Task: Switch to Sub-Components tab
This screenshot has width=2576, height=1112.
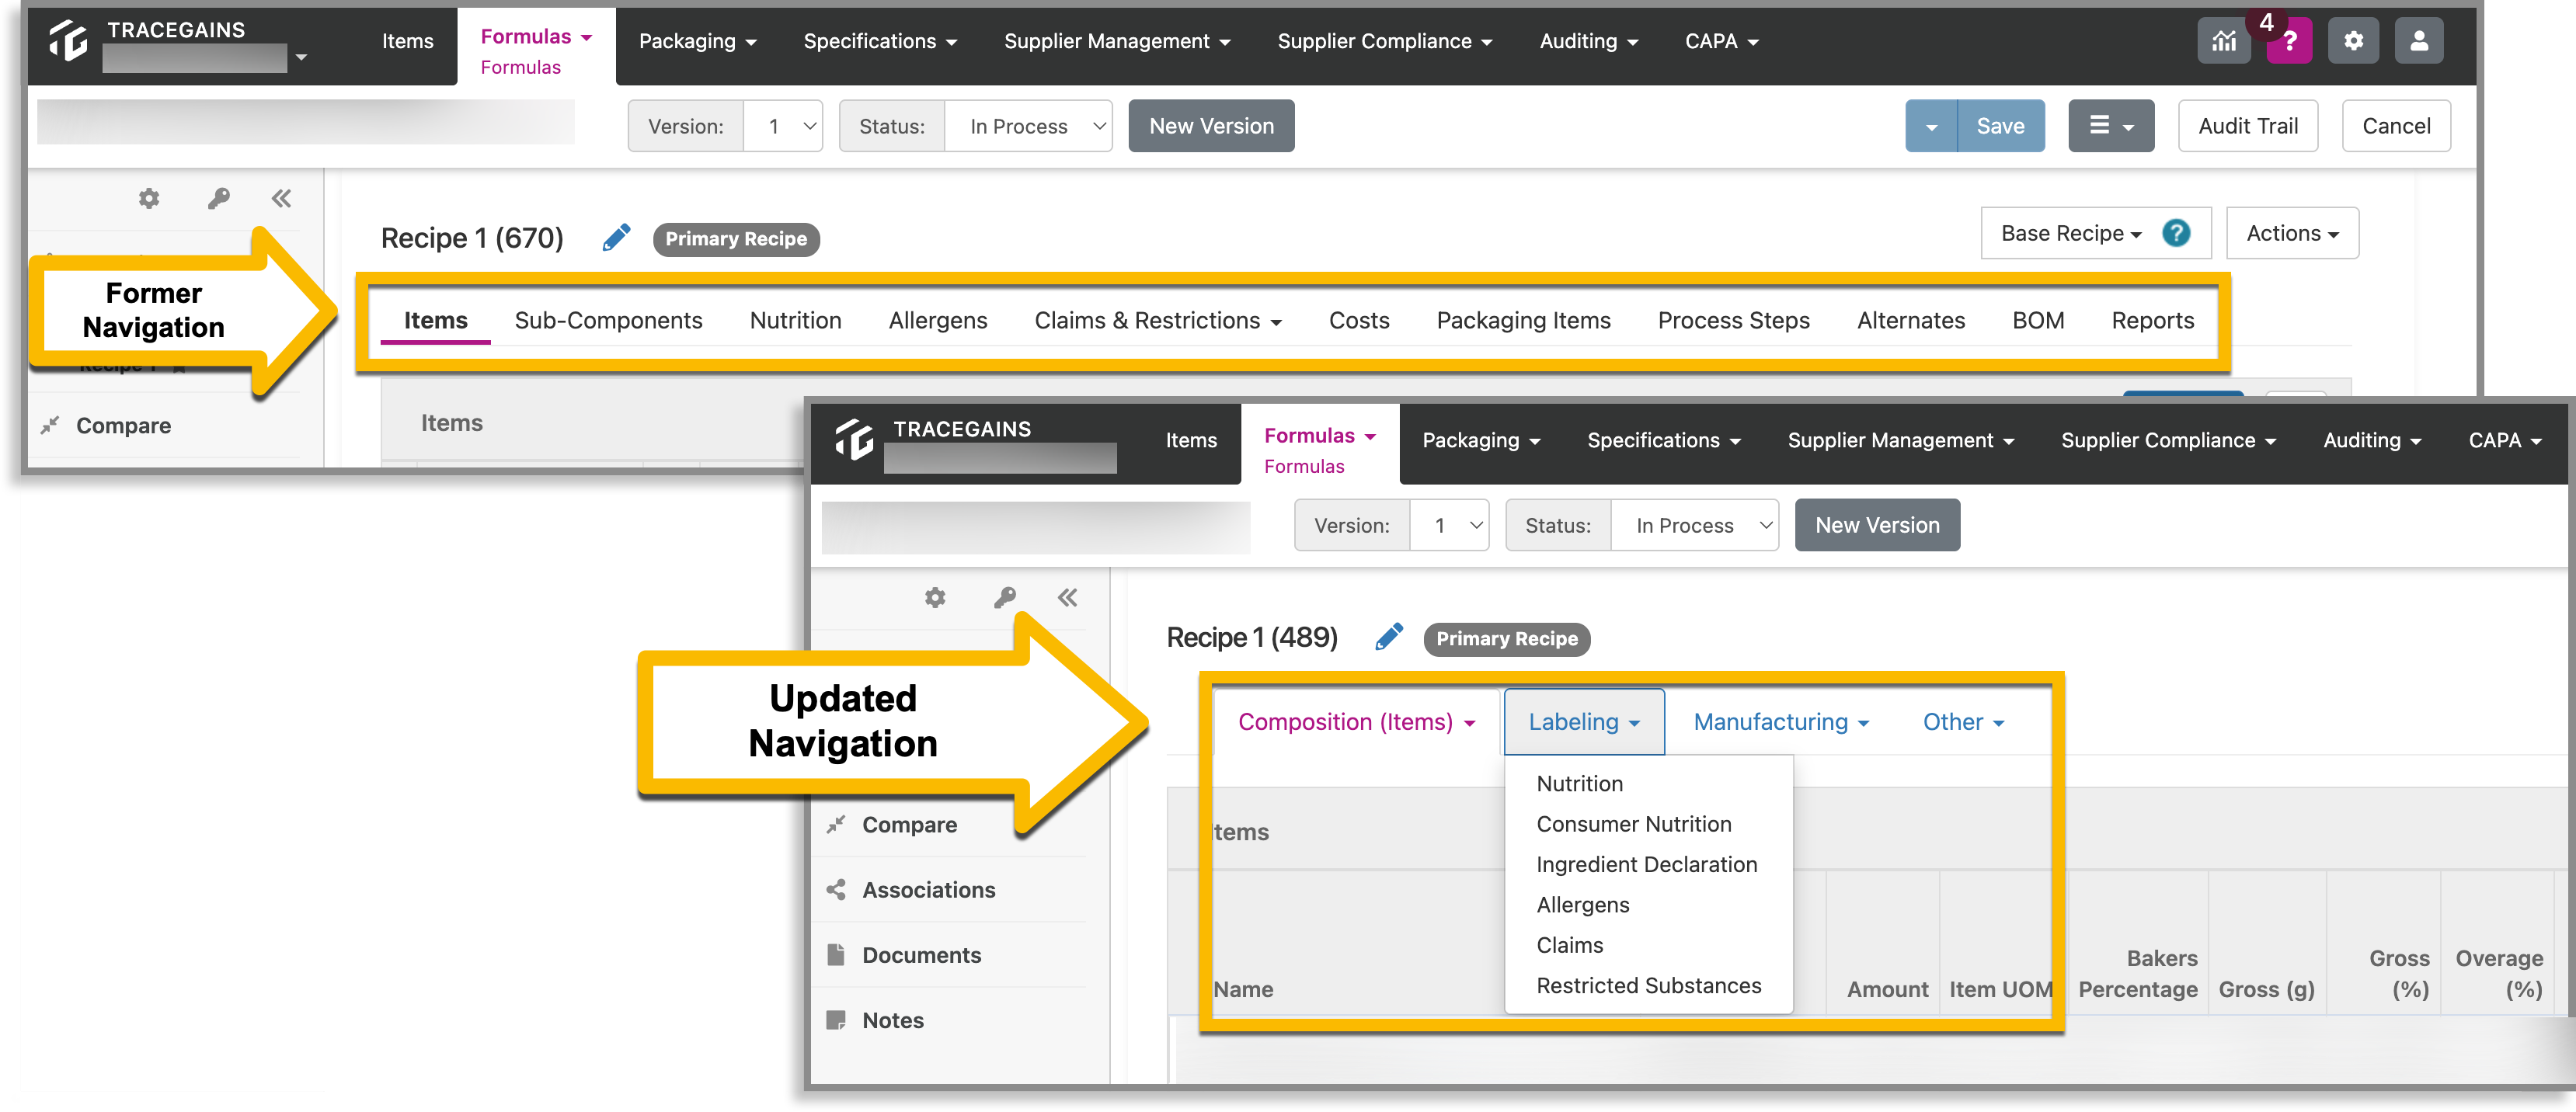Action: pos(608,320)
